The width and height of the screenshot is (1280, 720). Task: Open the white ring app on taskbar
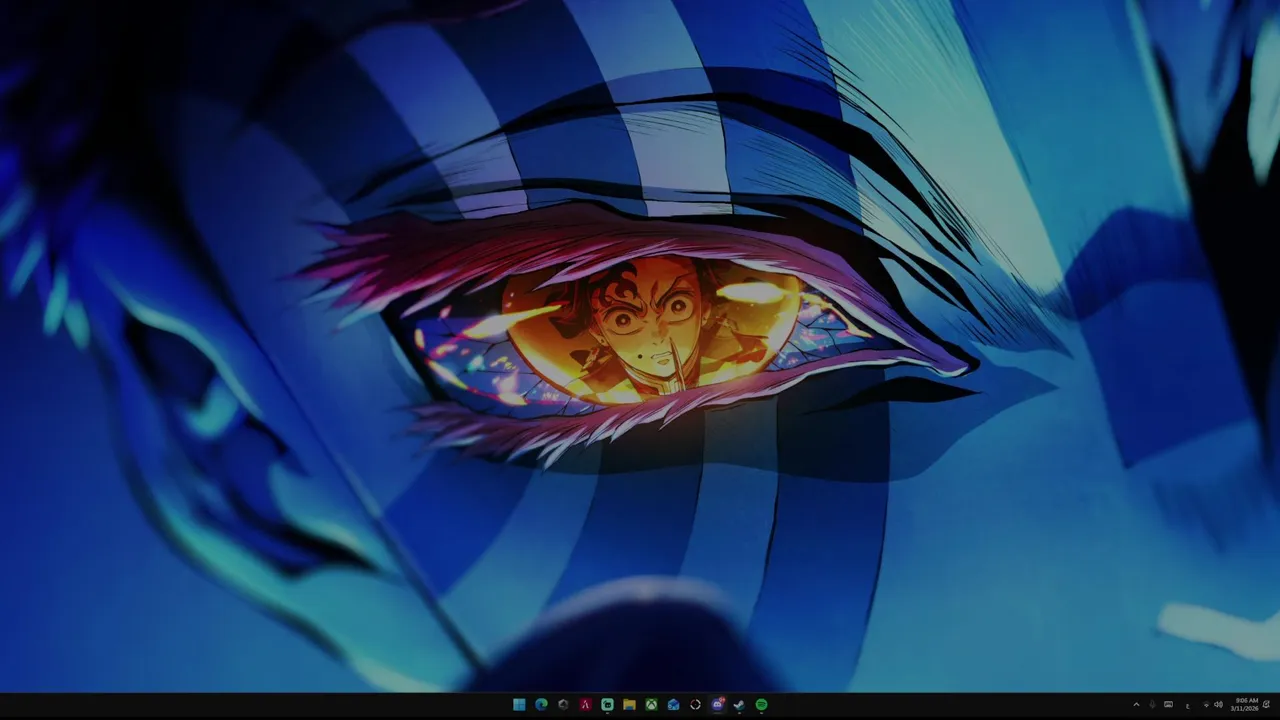pyautogui.click(x=695, y=704)
